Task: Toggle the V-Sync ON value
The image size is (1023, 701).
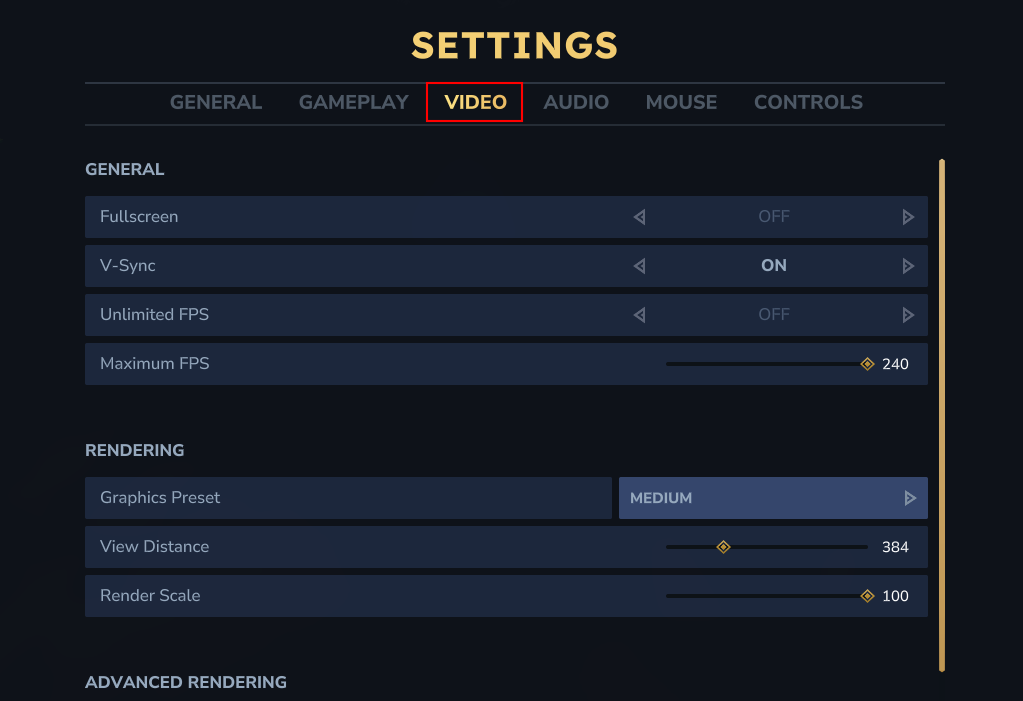Action: pos(774,266)
